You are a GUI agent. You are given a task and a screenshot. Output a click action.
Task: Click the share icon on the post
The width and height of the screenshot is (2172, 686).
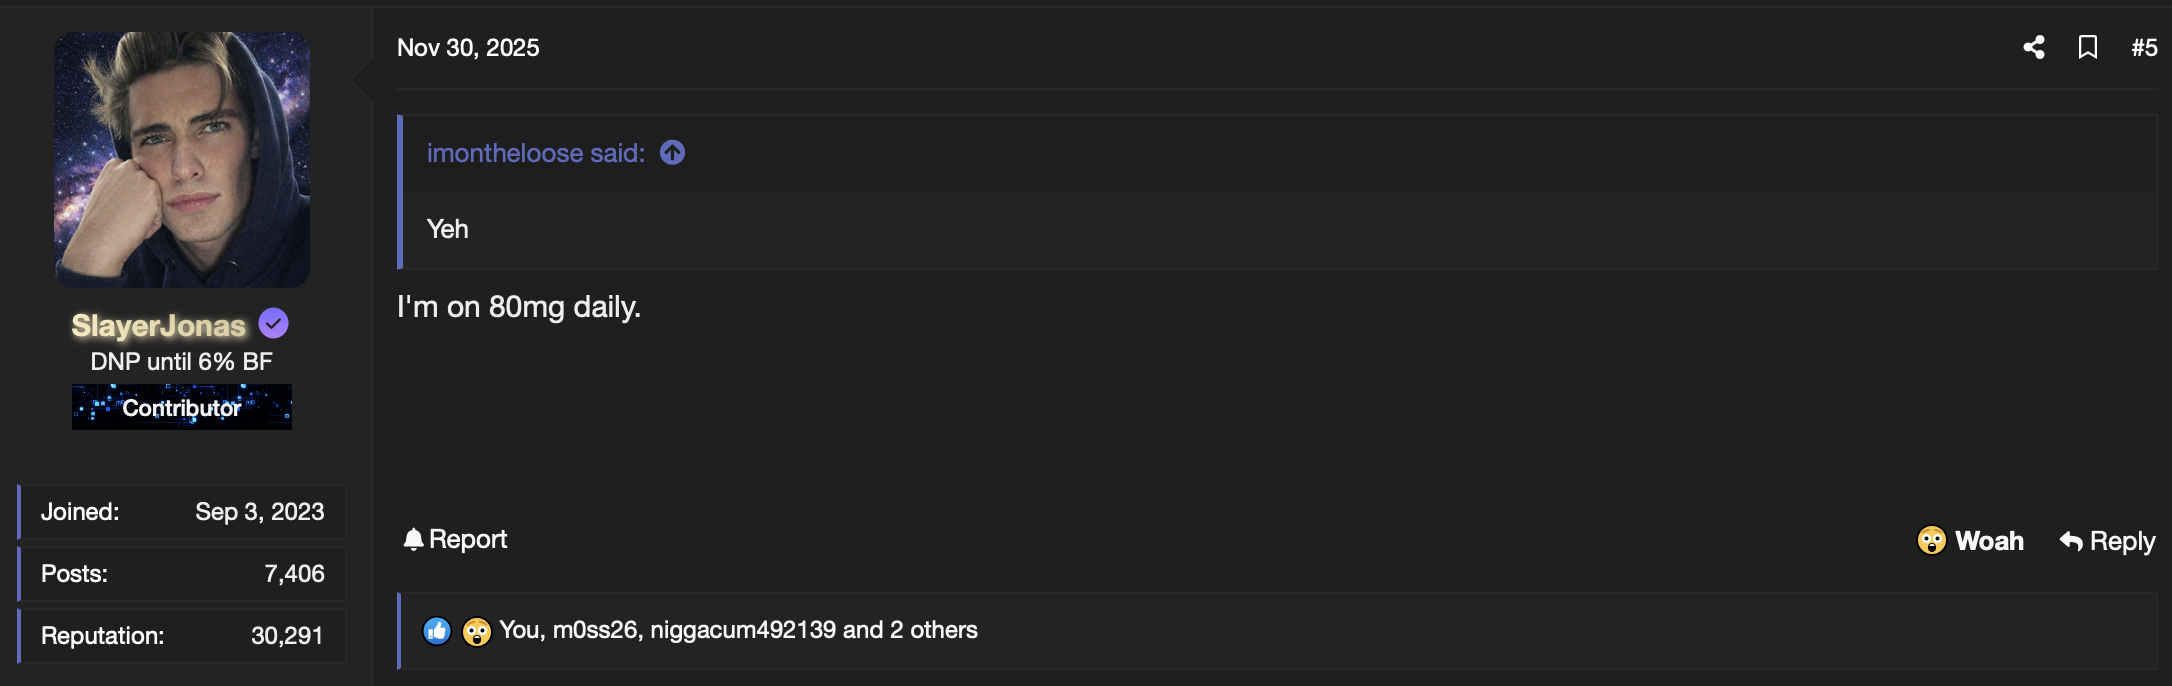[x=2035, y=46]
